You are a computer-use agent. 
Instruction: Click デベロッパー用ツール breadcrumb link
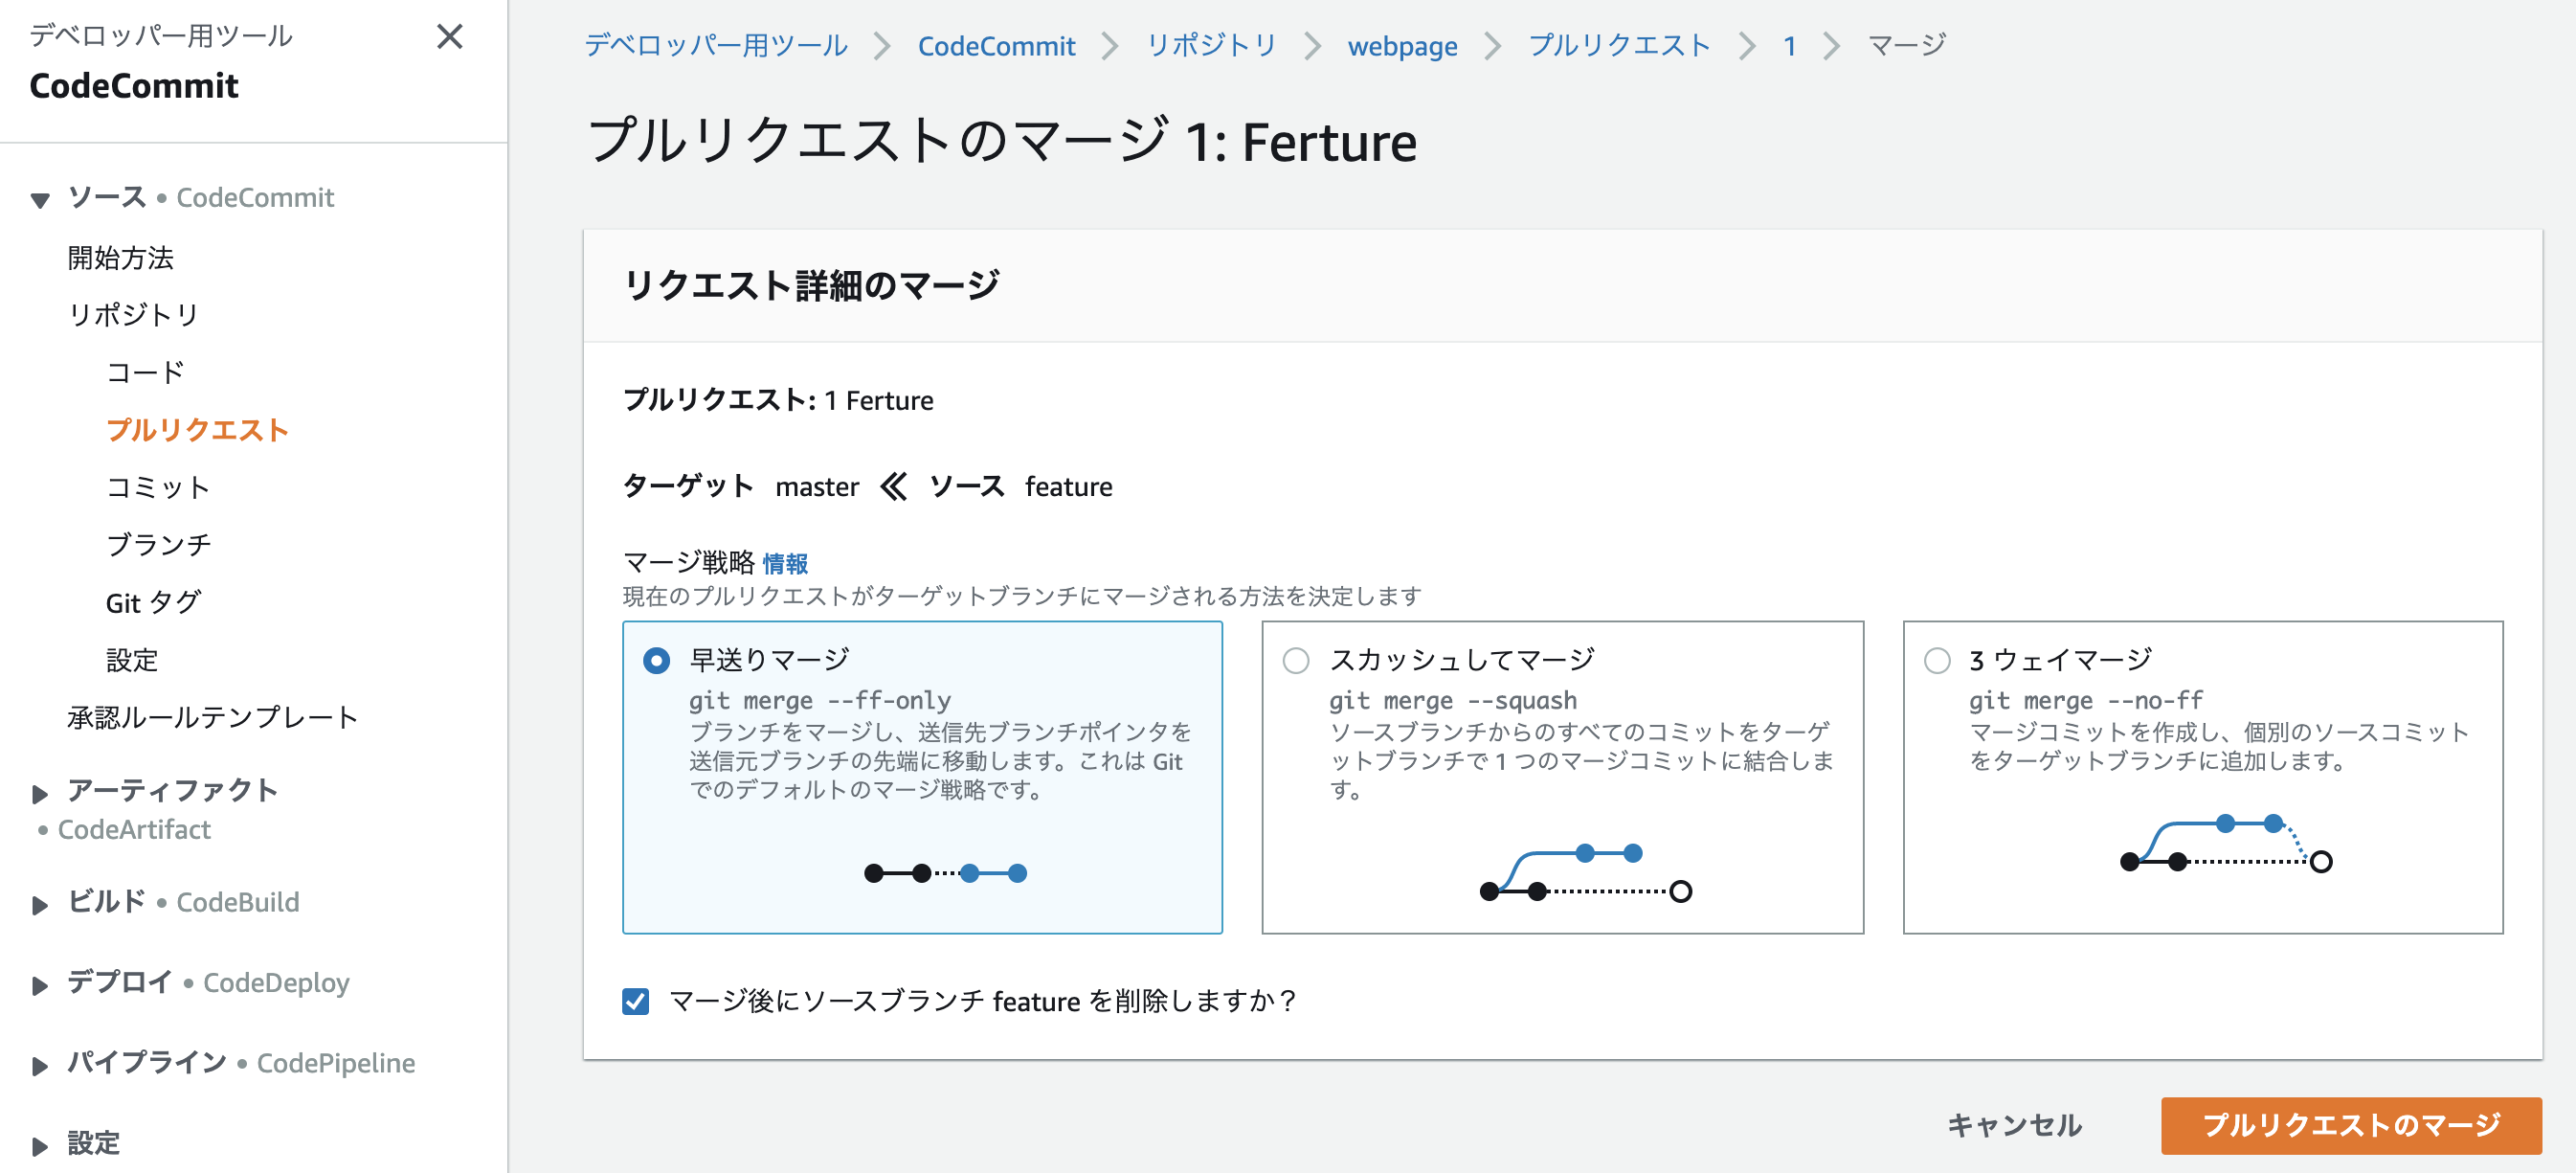click(x=716, y=45)
